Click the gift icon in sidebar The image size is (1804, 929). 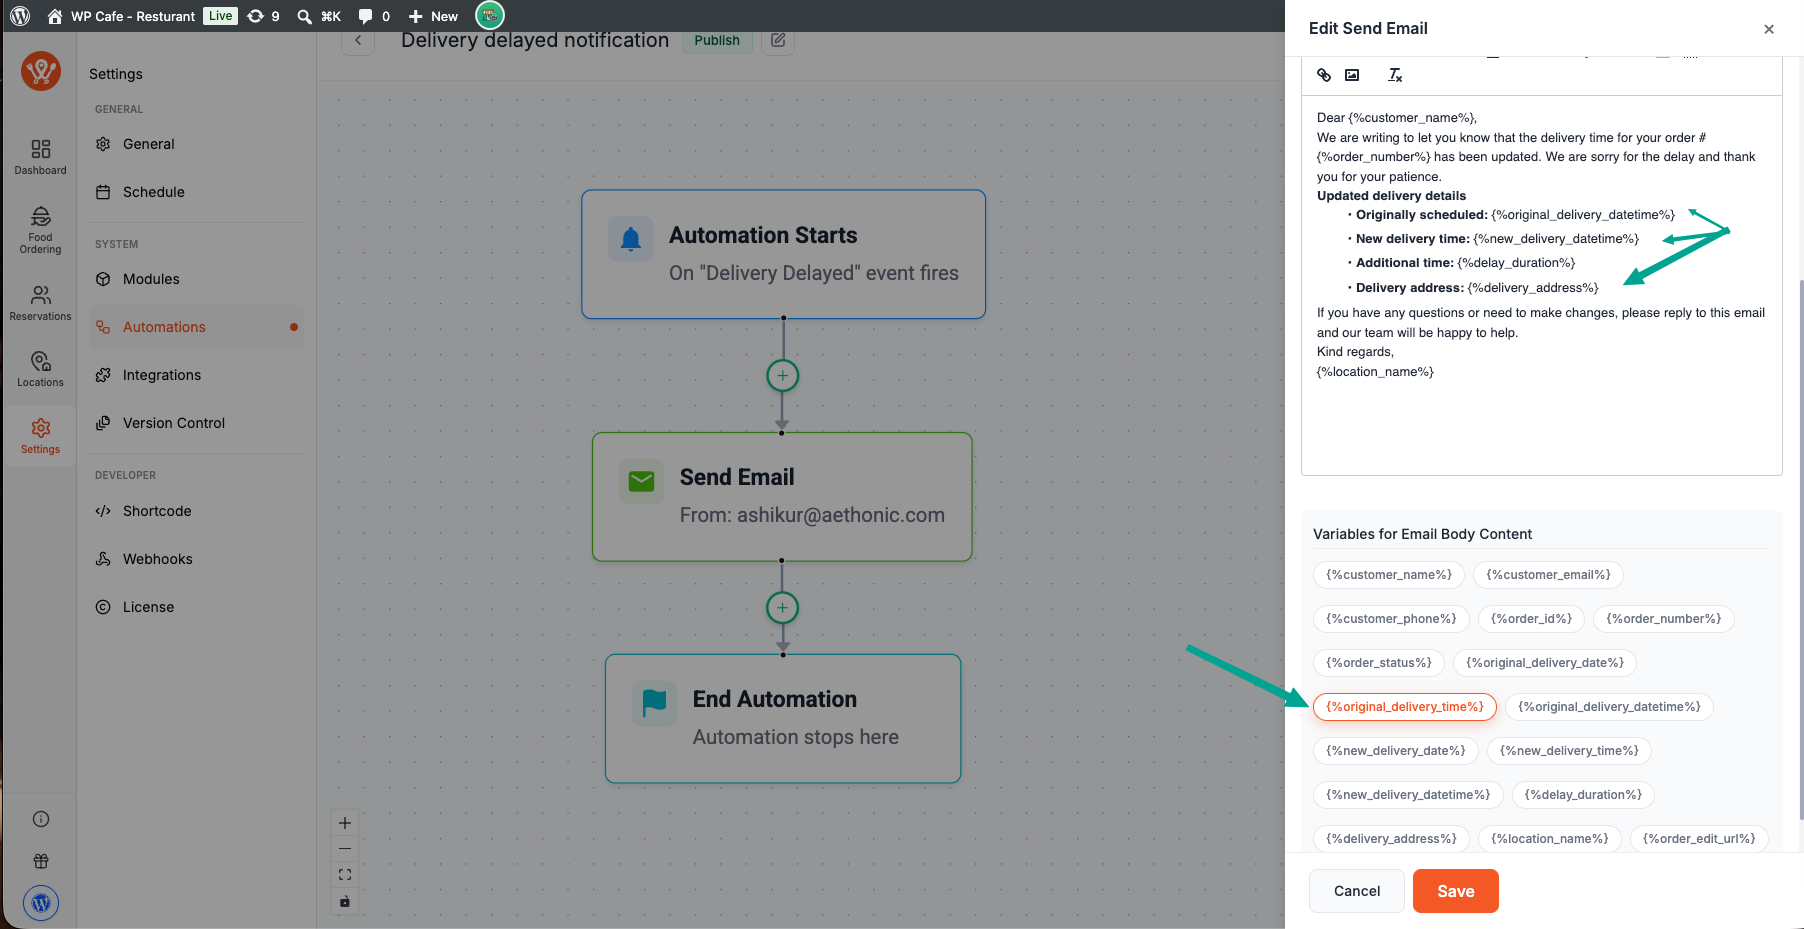(41, 861)
